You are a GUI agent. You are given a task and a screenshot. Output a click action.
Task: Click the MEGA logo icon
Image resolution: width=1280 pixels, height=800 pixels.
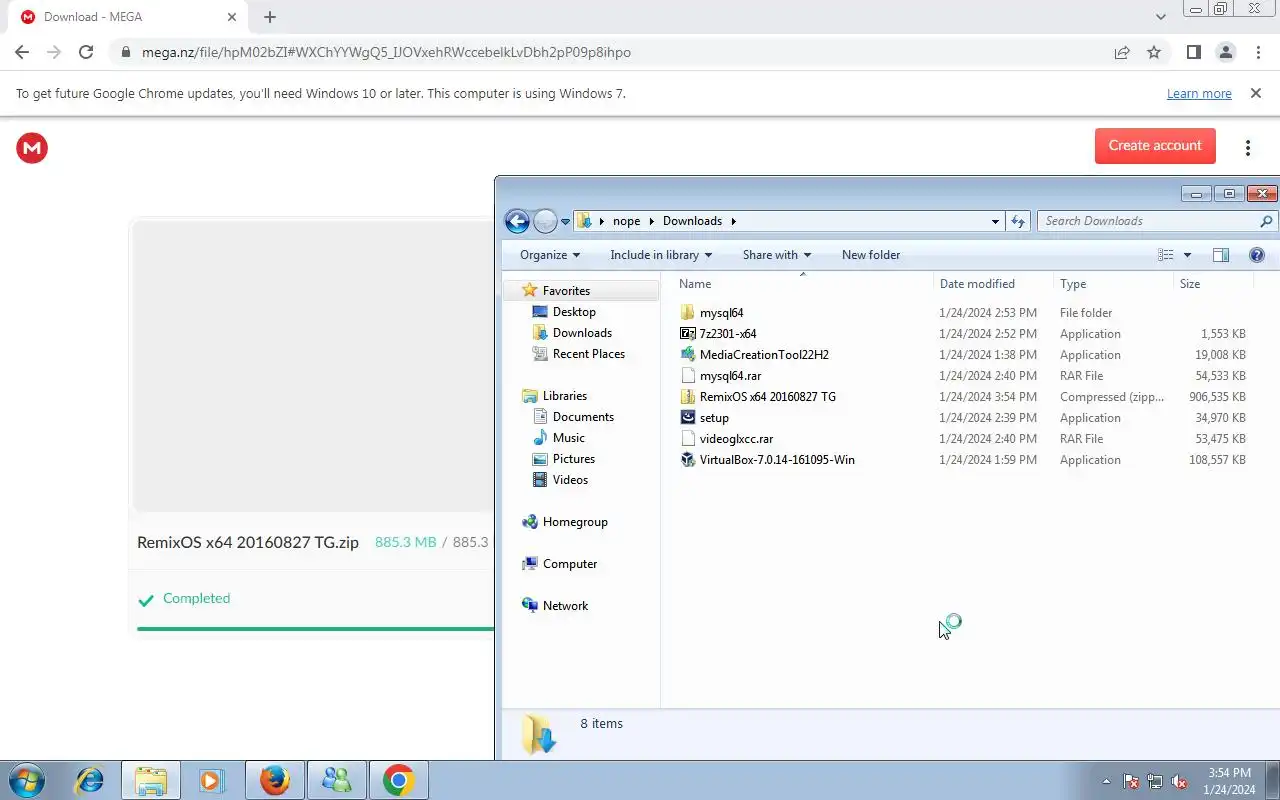[x=32, y=148]
